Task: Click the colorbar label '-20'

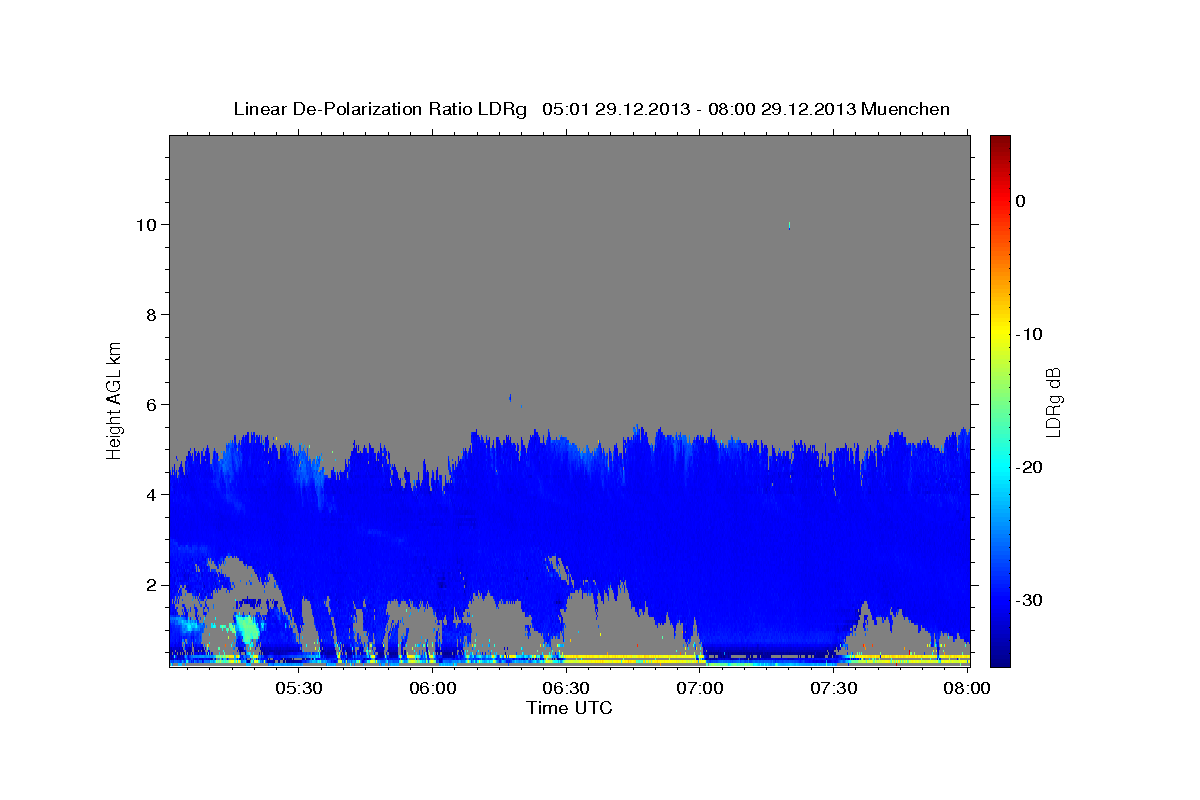Action: pyautogui.click(x=1030, y=467)
